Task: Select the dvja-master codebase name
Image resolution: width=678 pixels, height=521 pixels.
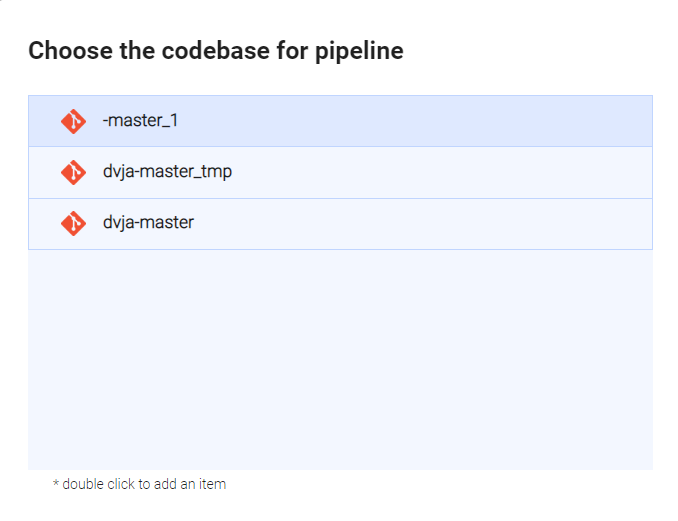Action: [x=148, y=223]
